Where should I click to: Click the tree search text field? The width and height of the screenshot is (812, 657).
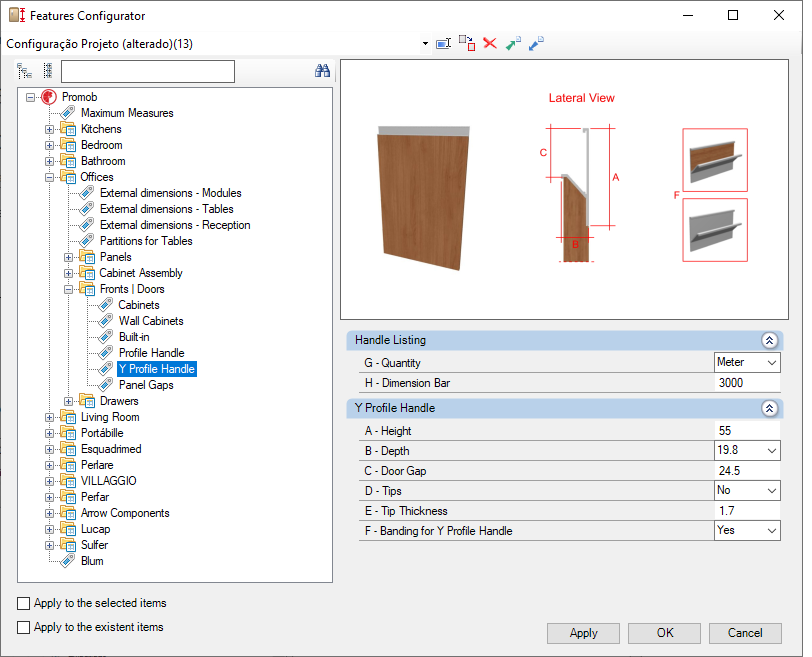[x=148, y=71]
